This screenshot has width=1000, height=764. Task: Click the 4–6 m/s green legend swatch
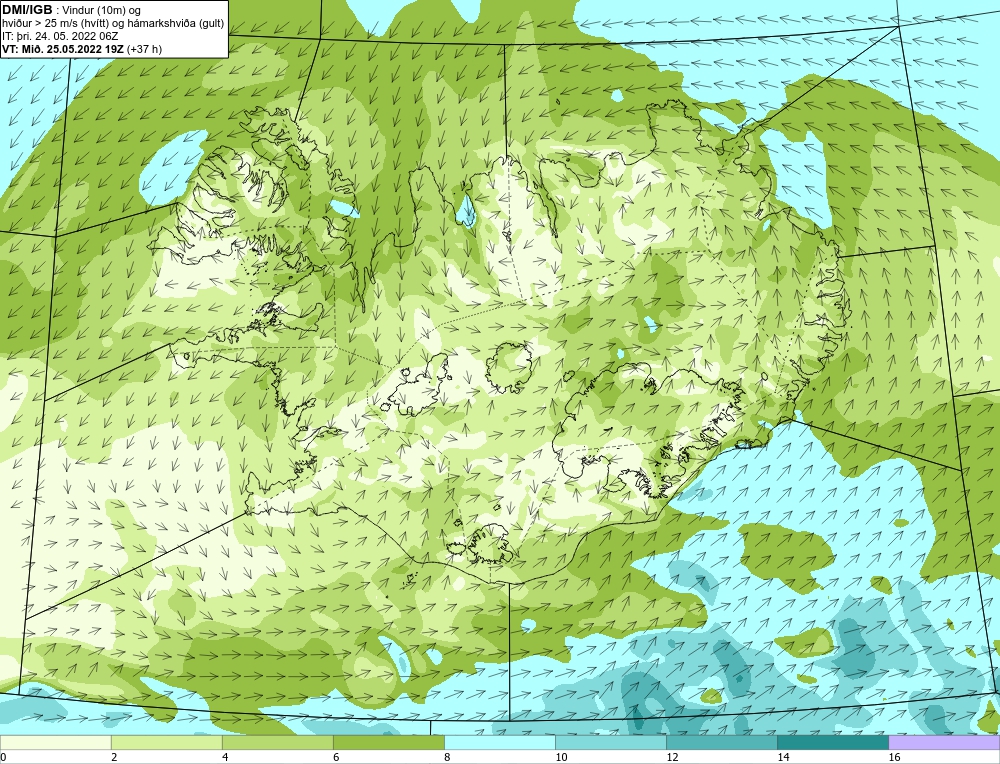[x=277, y=742]
